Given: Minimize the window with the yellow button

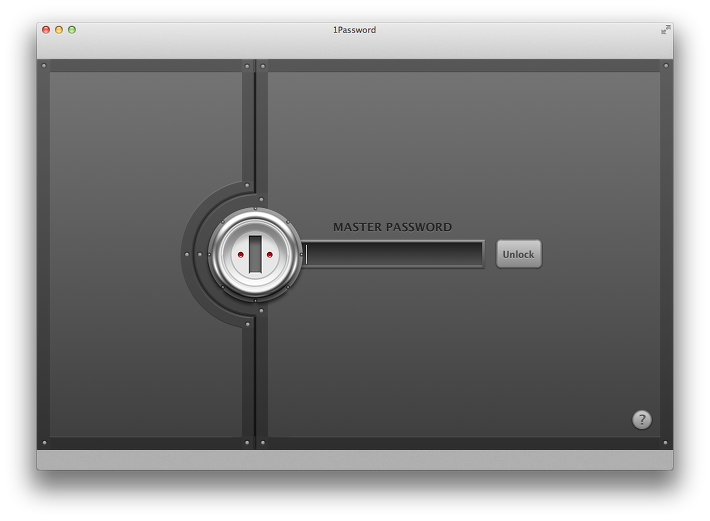Looking at the screenshot, I should (59, 30).
